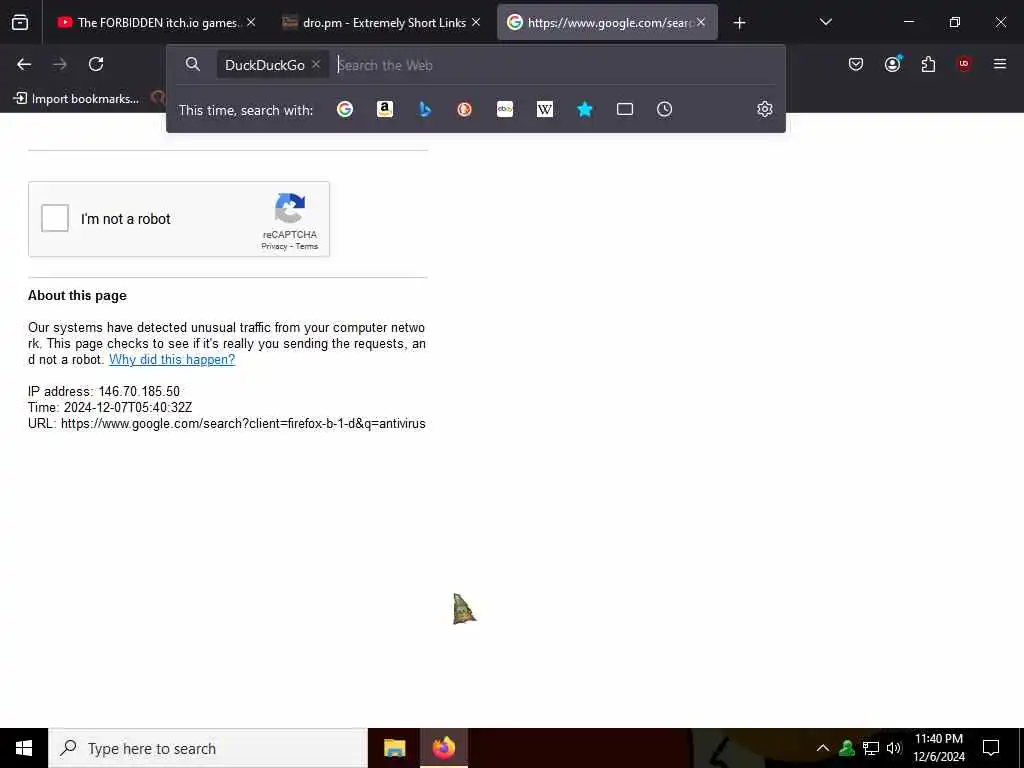
Task: Open the Firefox application menu
Action: (1000, 64)
